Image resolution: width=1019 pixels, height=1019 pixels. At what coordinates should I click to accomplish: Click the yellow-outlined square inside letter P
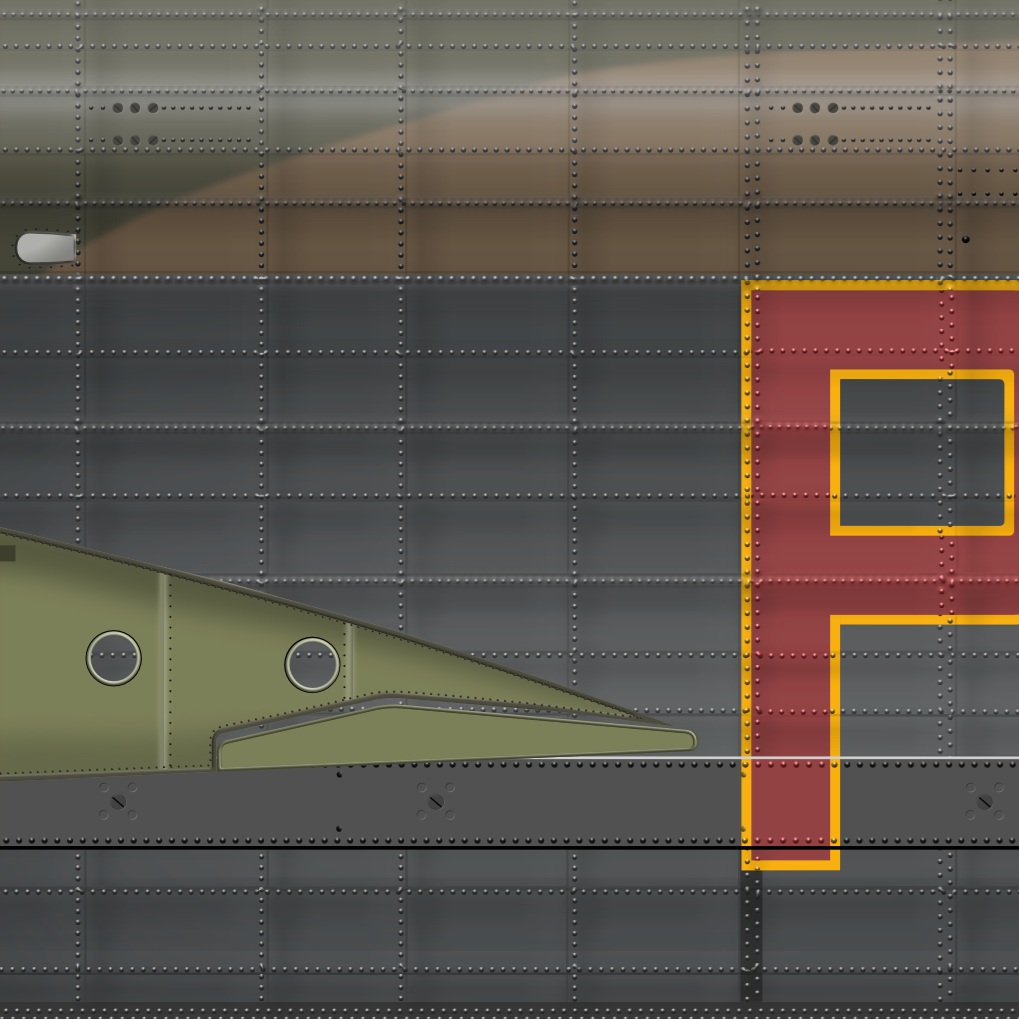pos(921,452)
